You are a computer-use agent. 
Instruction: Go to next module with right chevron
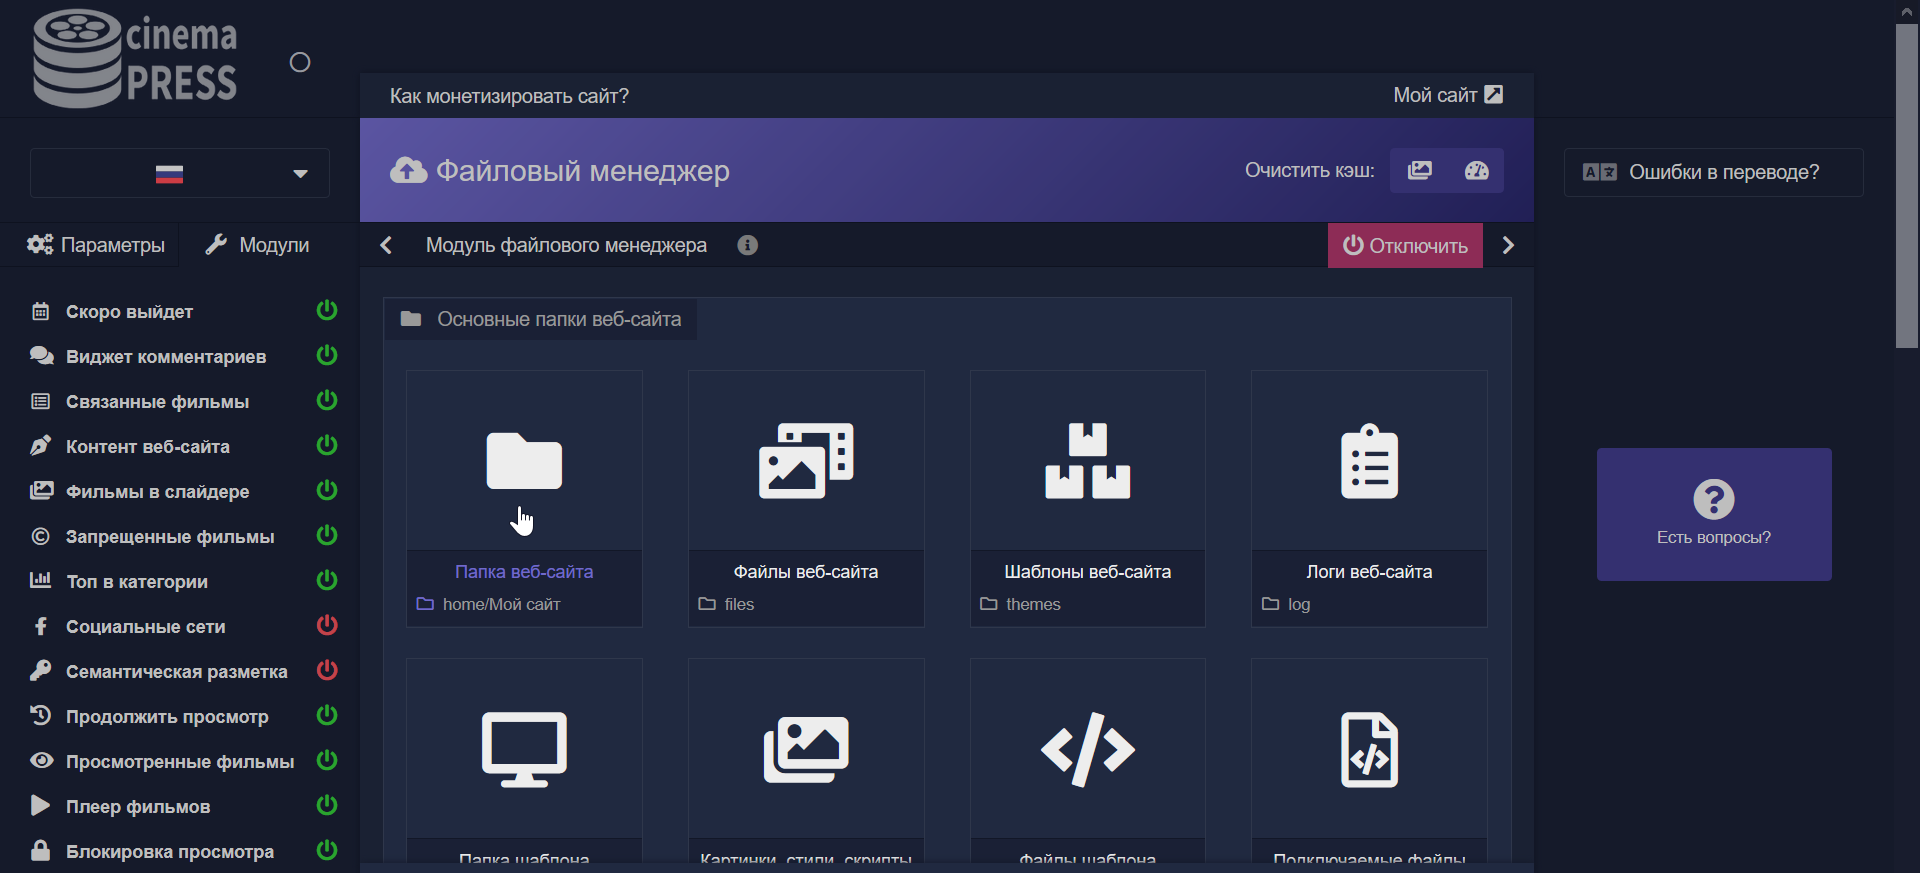point(1508,245)
